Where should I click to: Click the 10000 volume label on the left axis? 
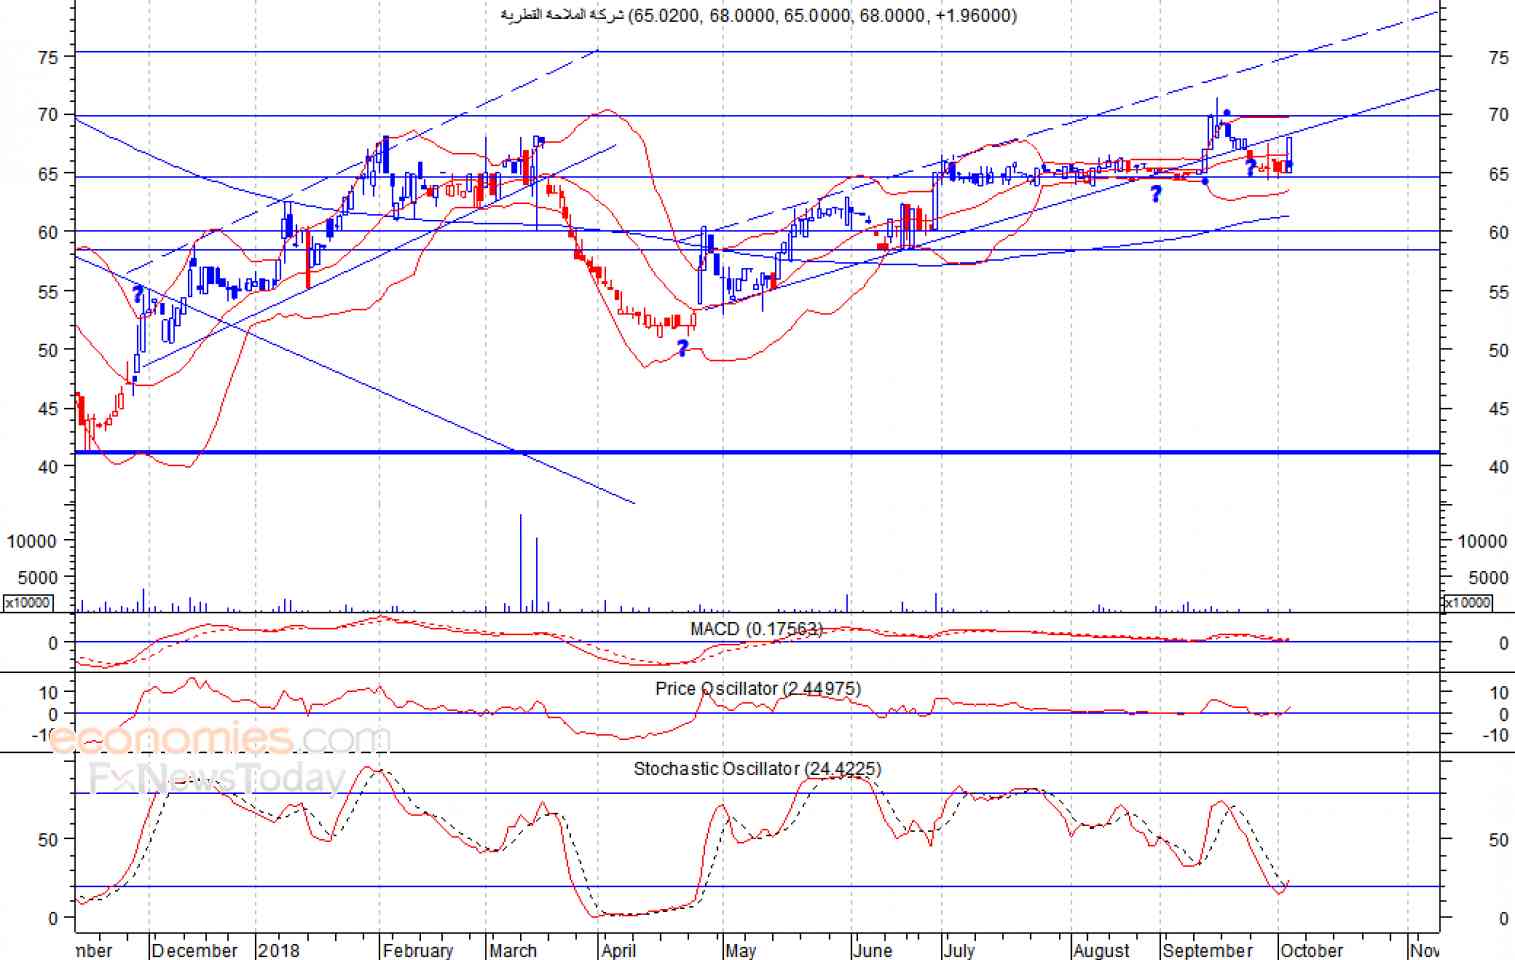[32, 541]
